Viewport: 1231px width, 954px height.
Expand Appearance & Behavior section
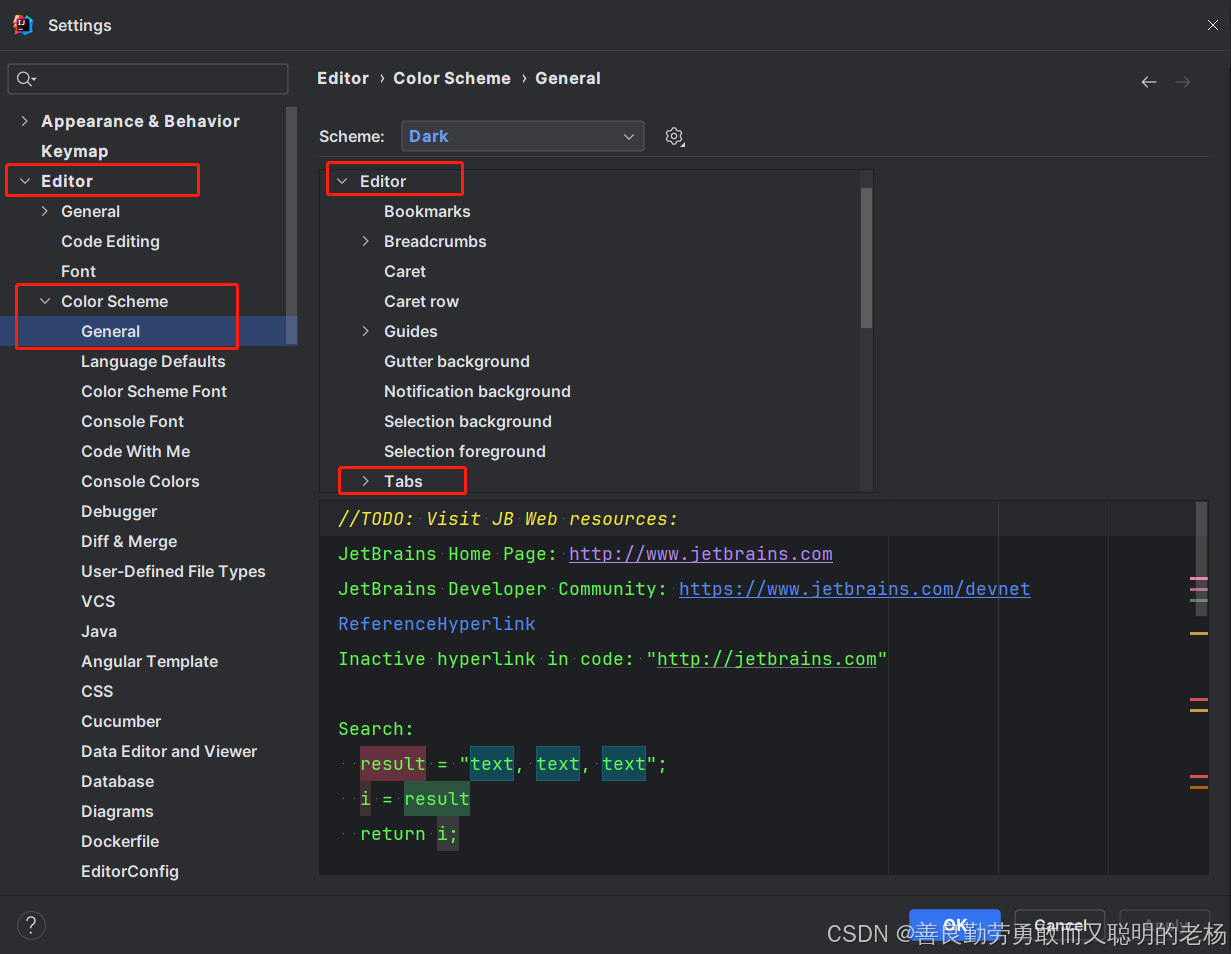[x=24, y=121]
